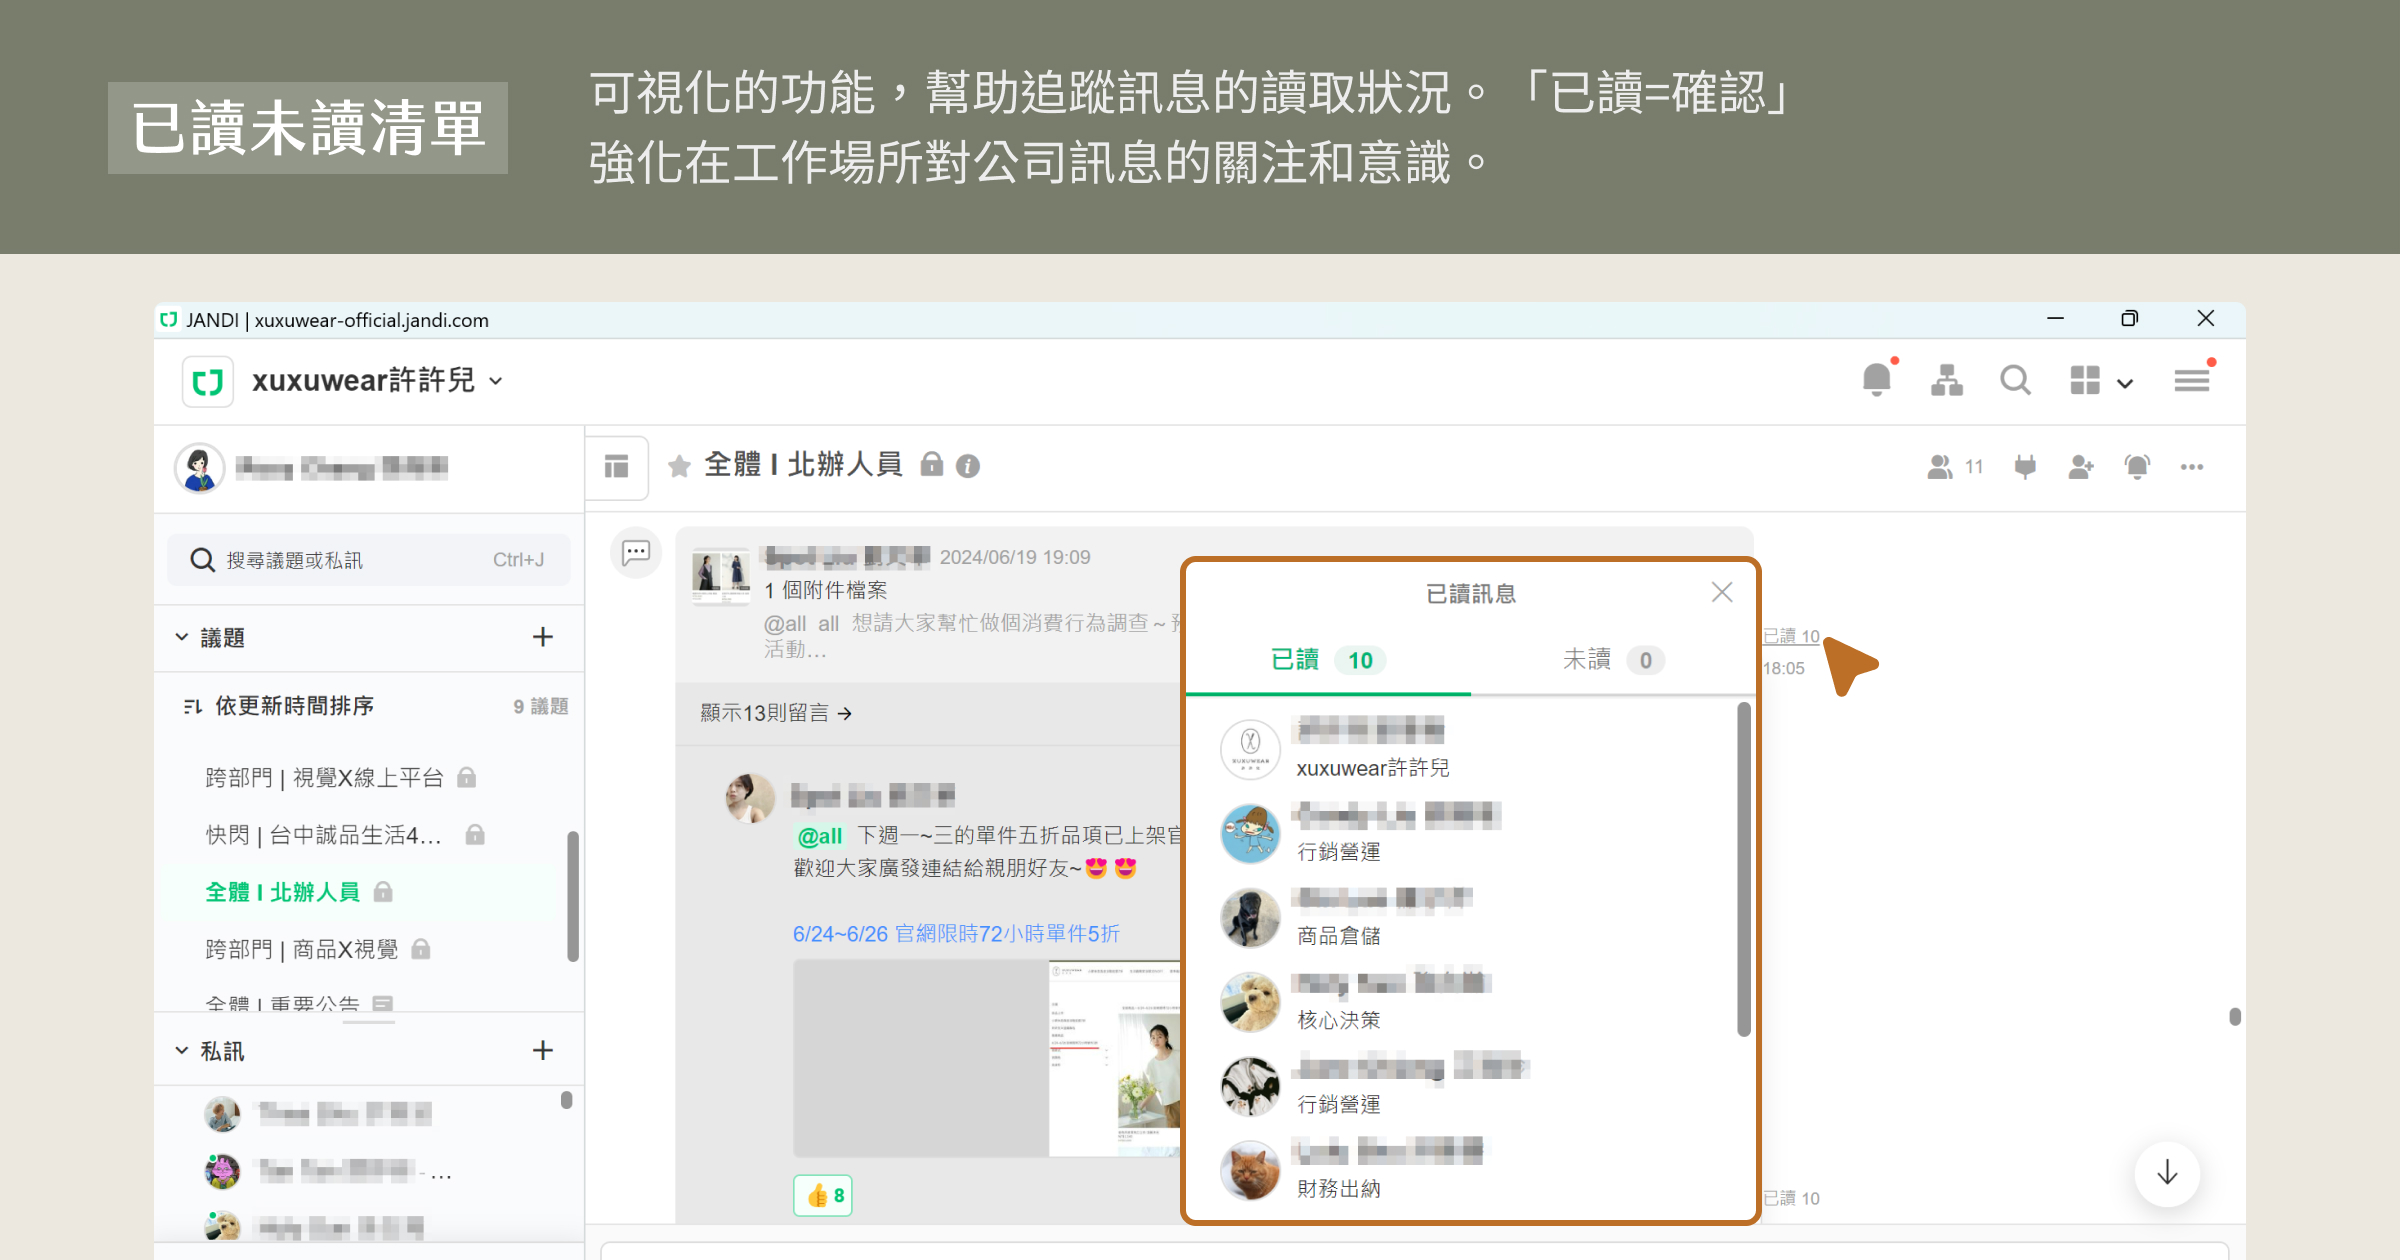
Task: Open 顯示13則留言 link
Action: coord(775,713)
